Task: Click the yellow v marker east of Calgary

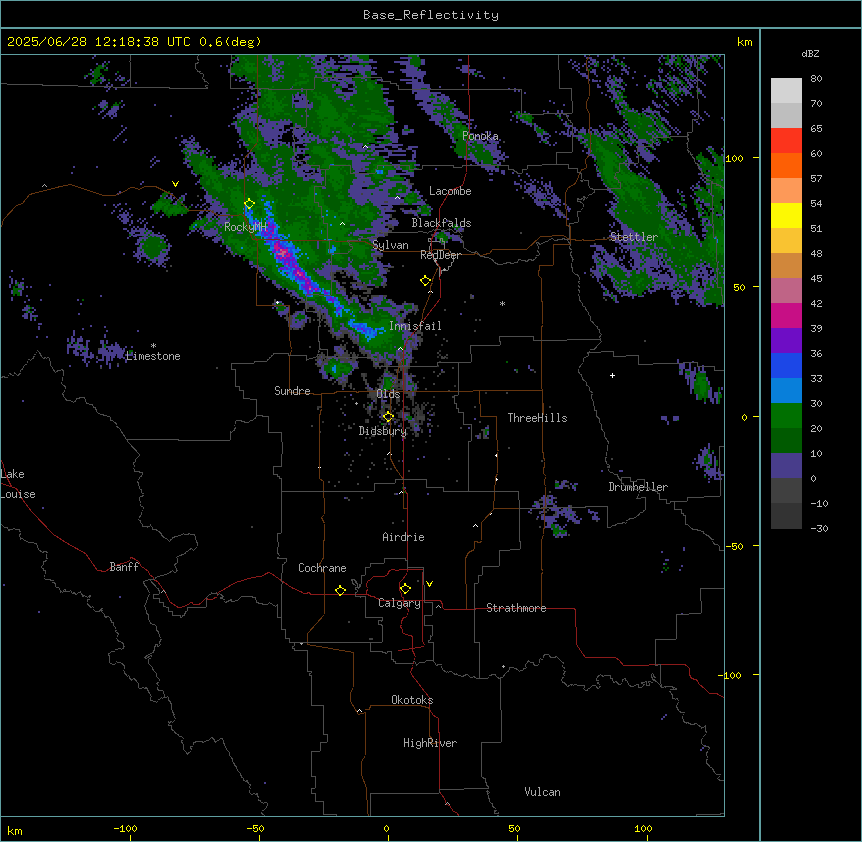Action: click(x=429, y=584)
